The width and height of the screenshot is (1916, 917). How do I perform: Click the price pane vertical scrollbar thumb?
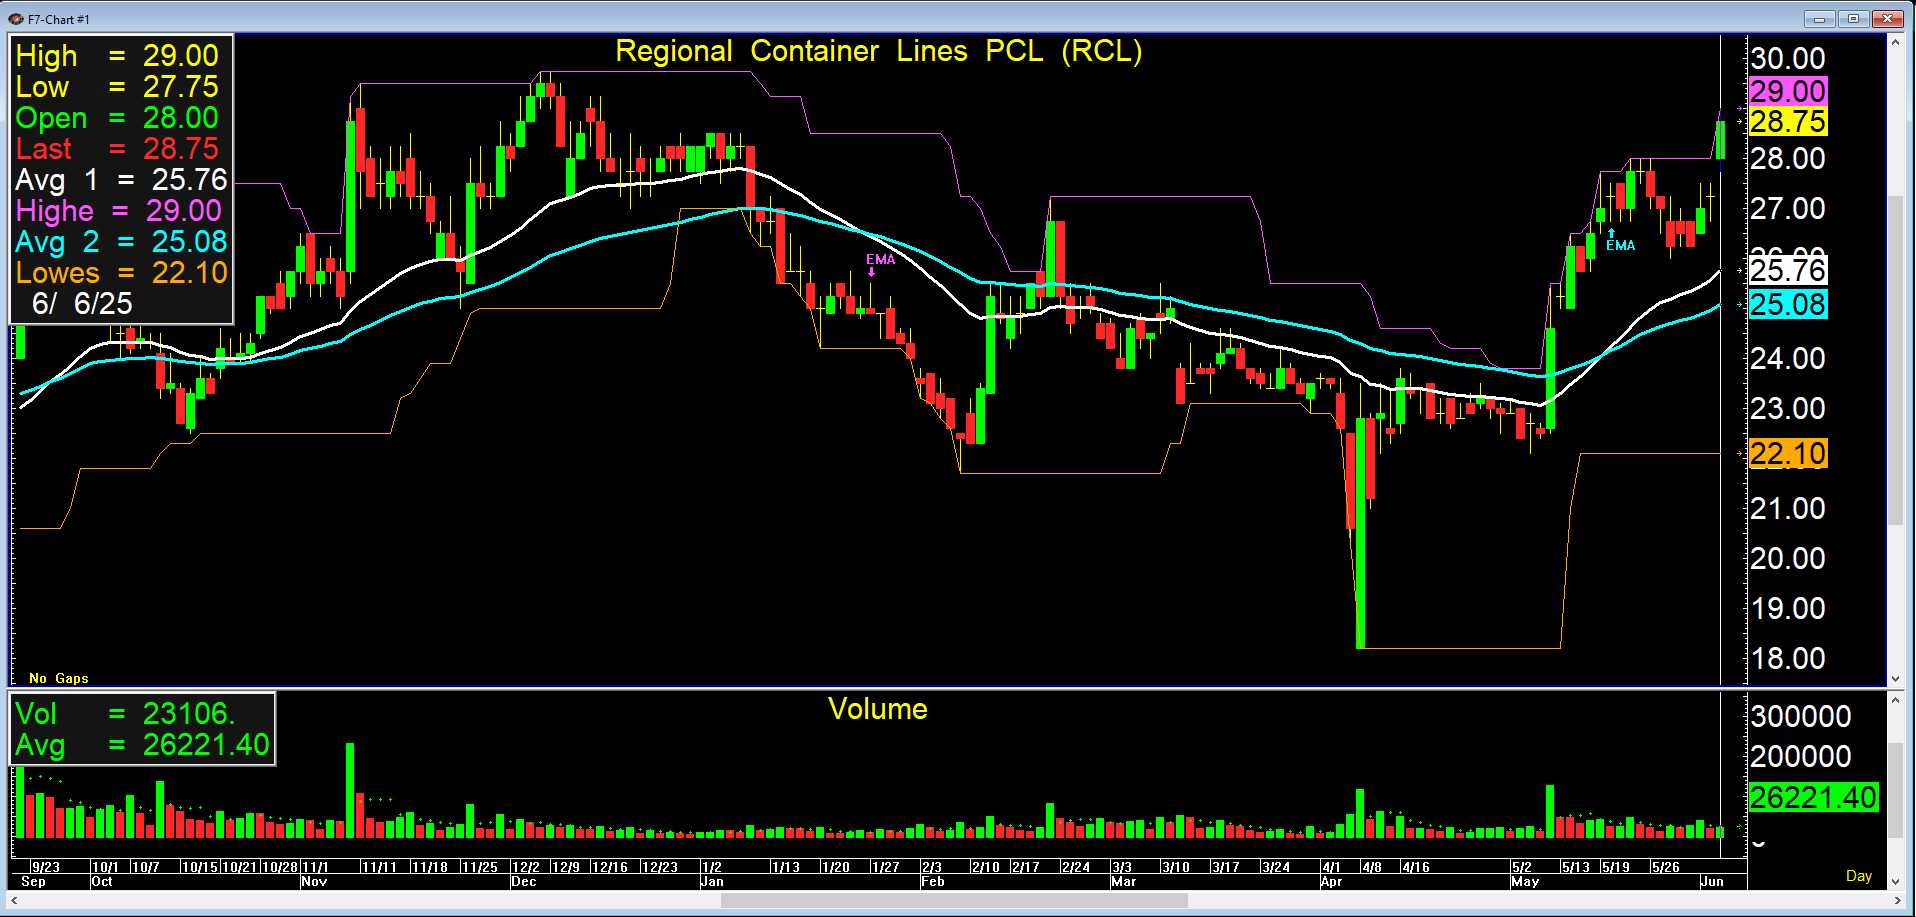pyautogui.click(x=1895, y=361)
